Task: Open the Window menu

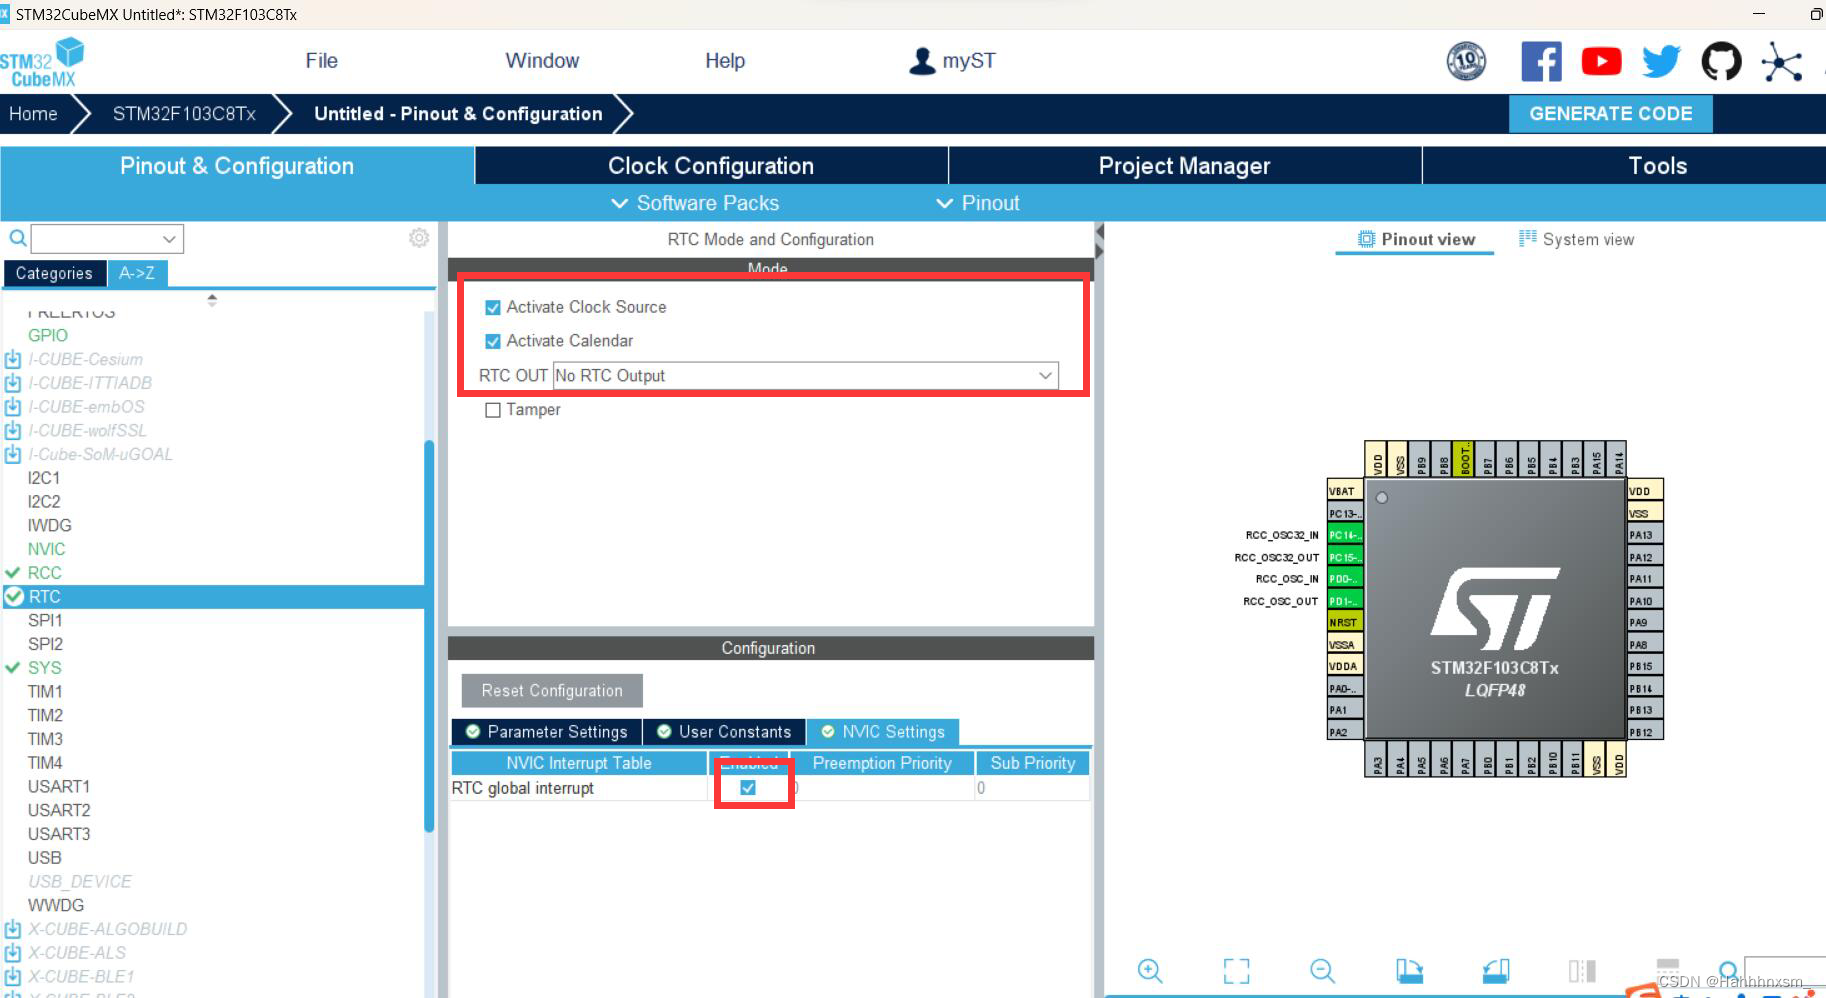Action: coord(542,61)
